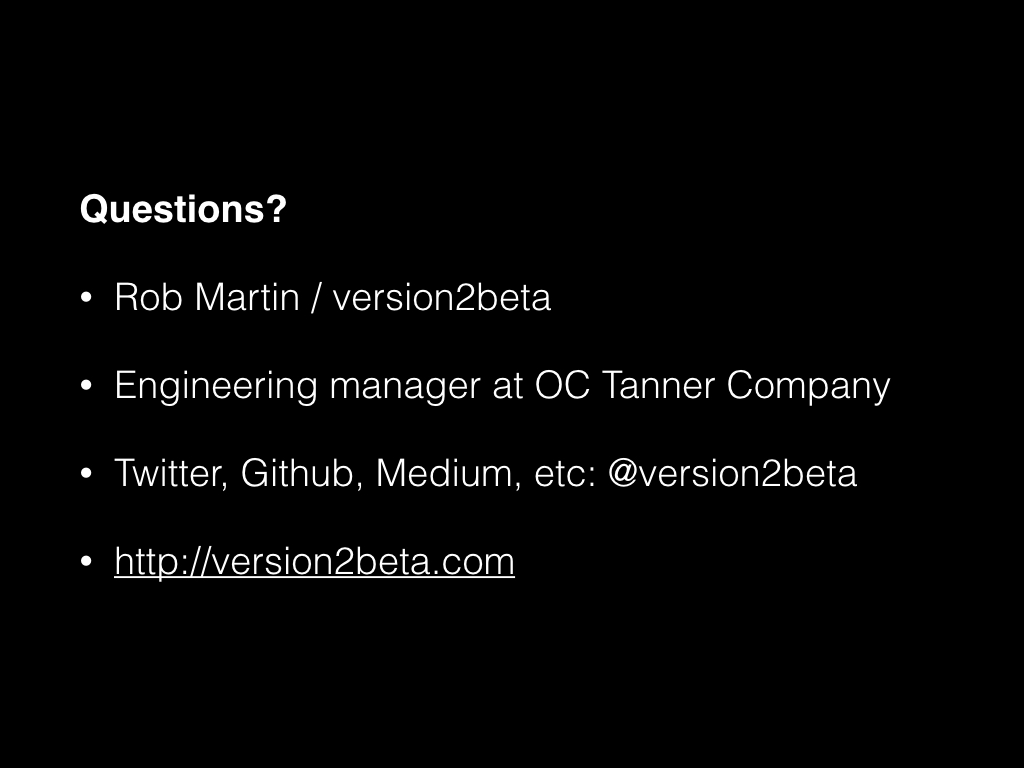Click the etc: text before the handle

coord(565,473)
